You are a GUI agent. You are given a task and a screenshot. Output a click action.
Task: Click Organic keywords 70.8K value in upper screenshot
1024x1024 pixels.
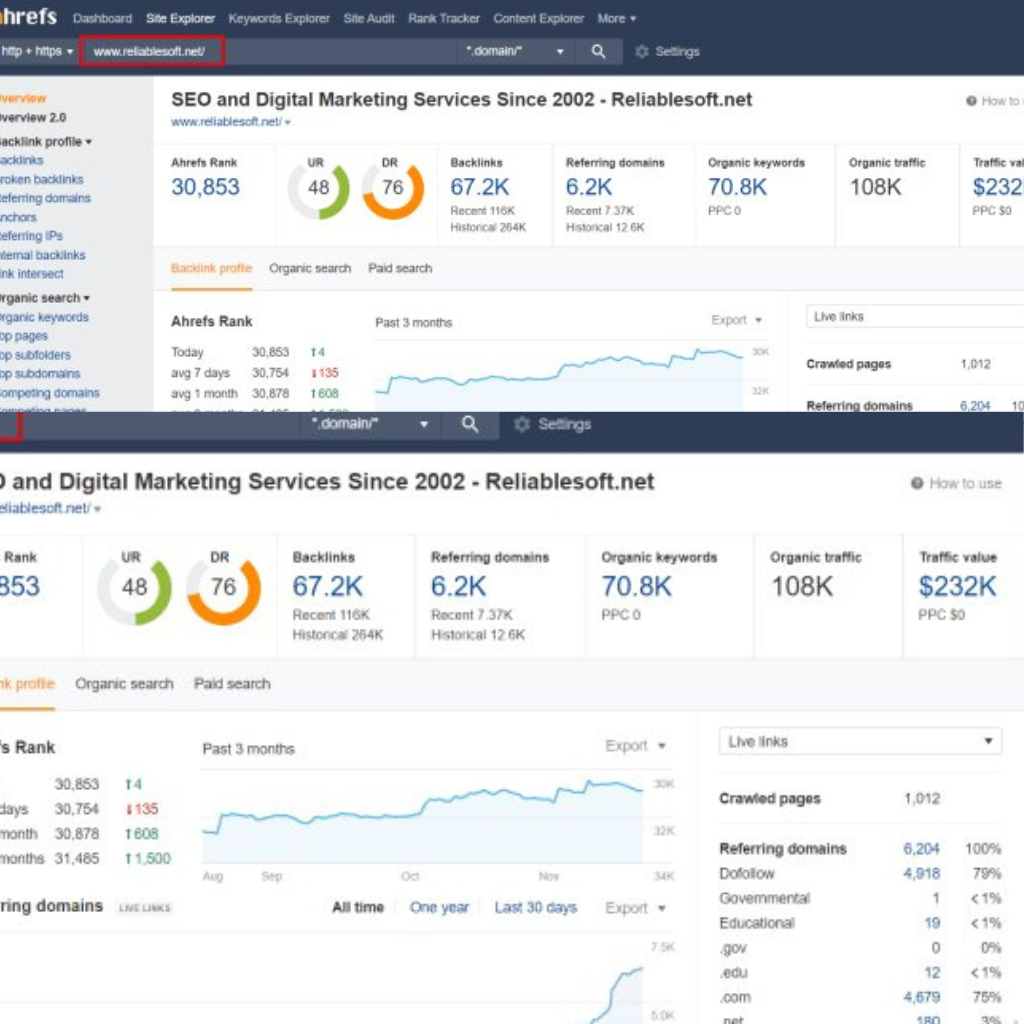coord(737,187)
